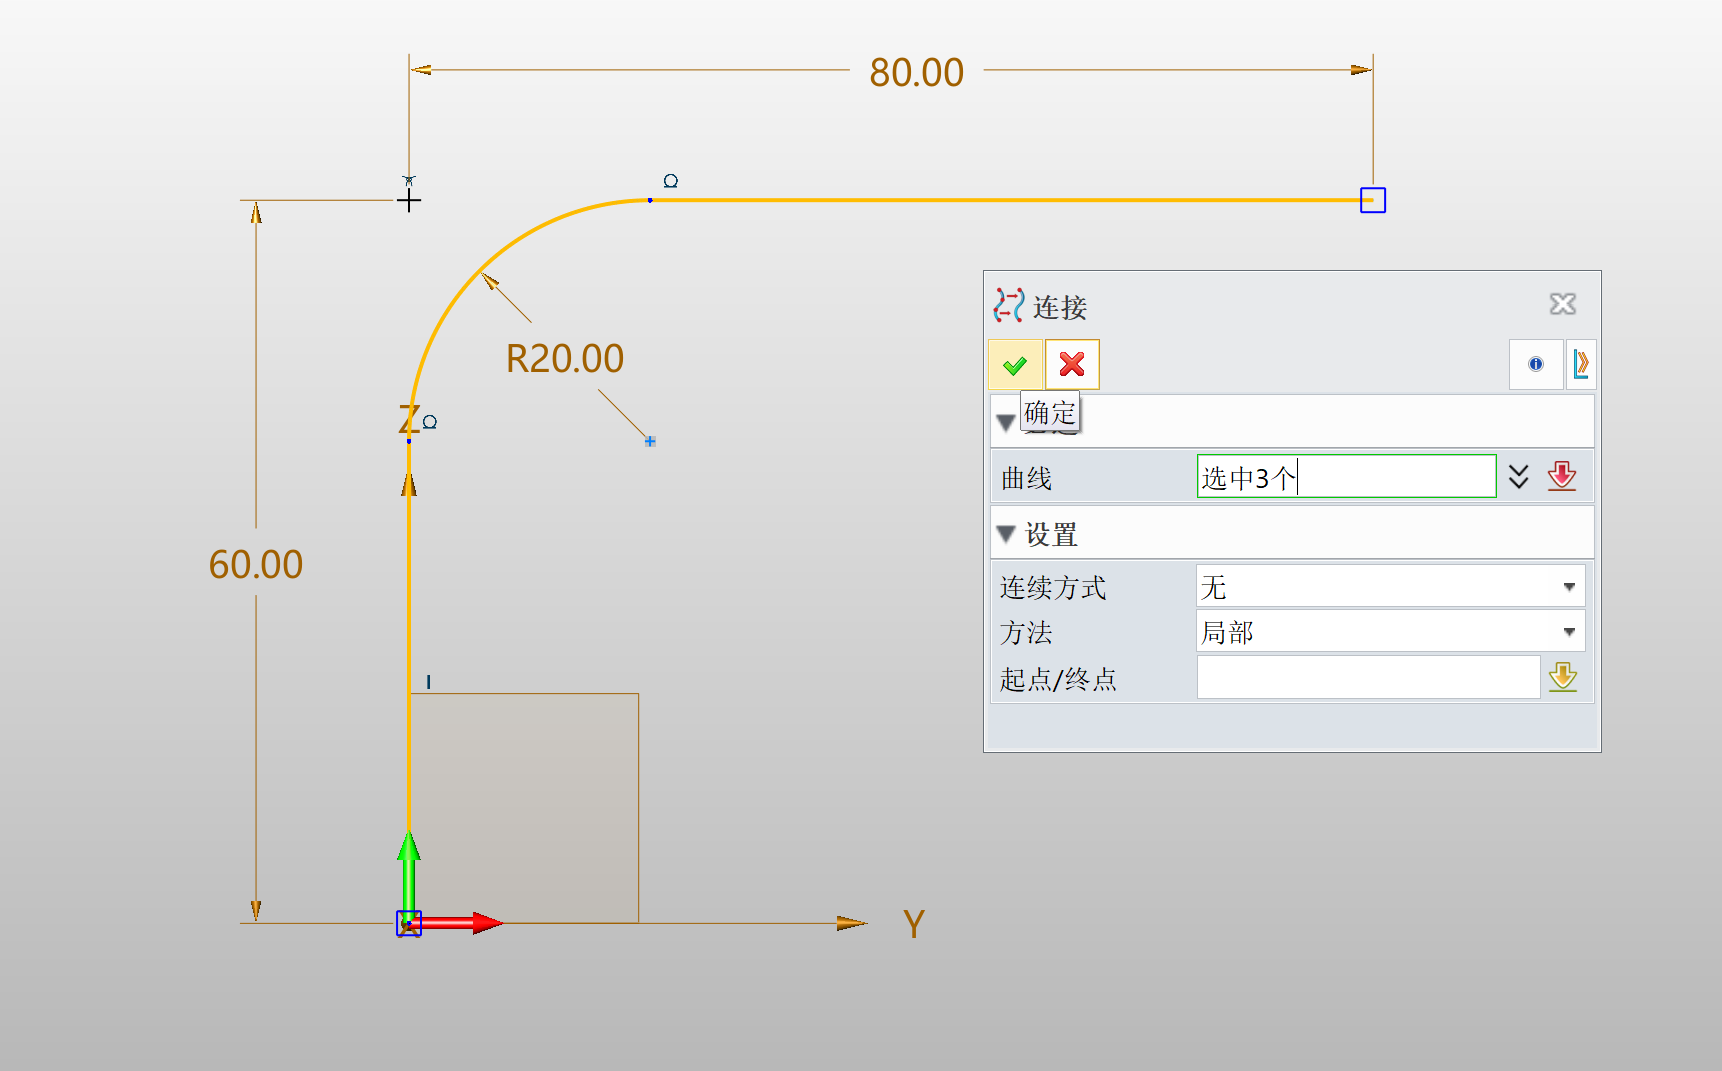Collapse the 设置 section
The height and width of the screenshot is (1071, 1722).
(x=1007, y=534)
